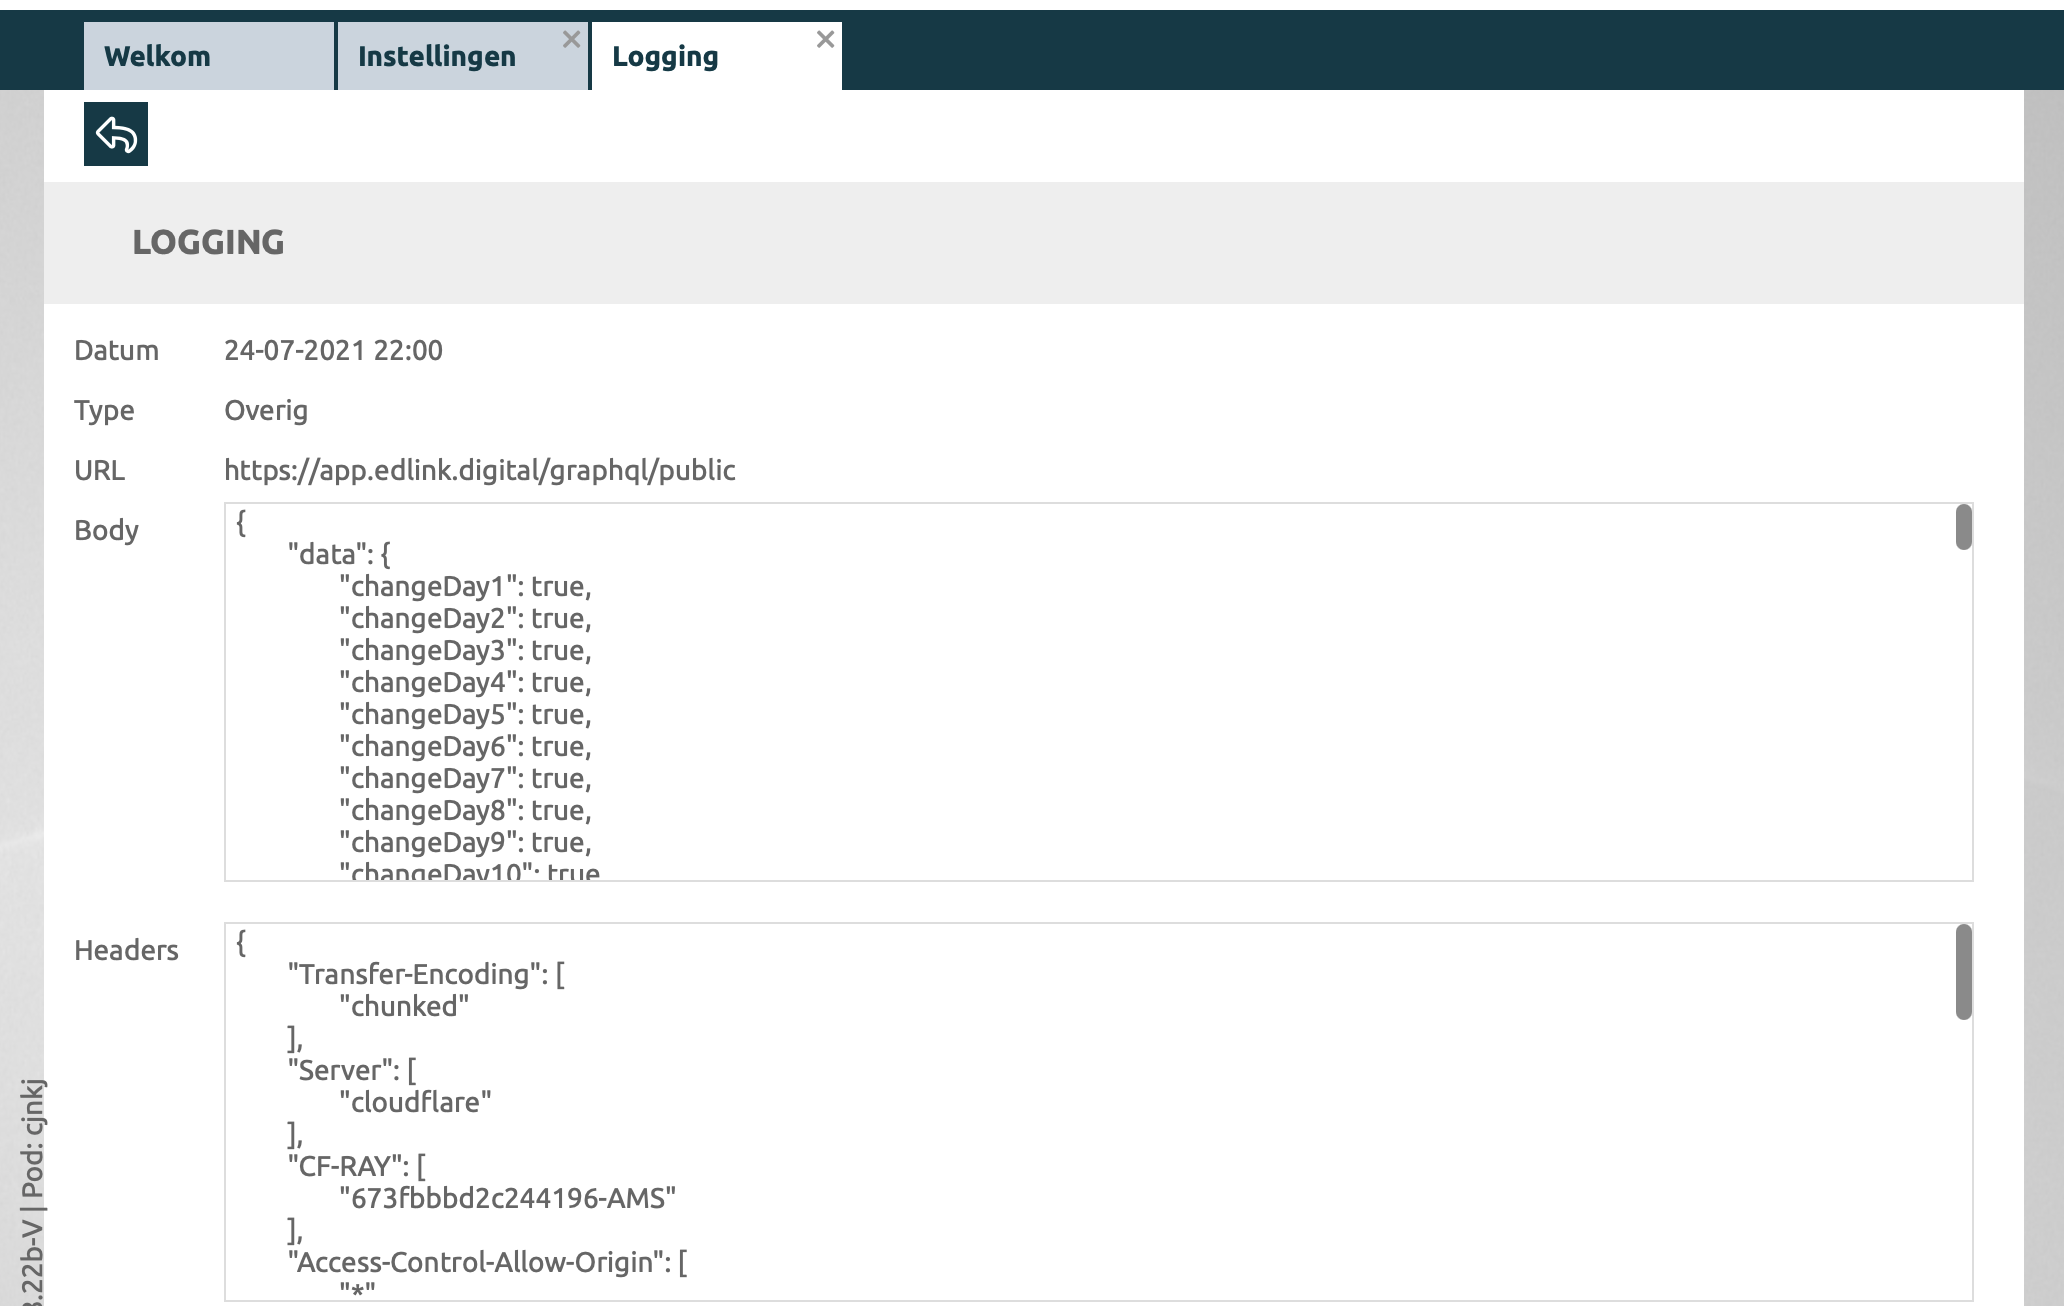Click the LOGGING section heading

(x=208, y=243)
